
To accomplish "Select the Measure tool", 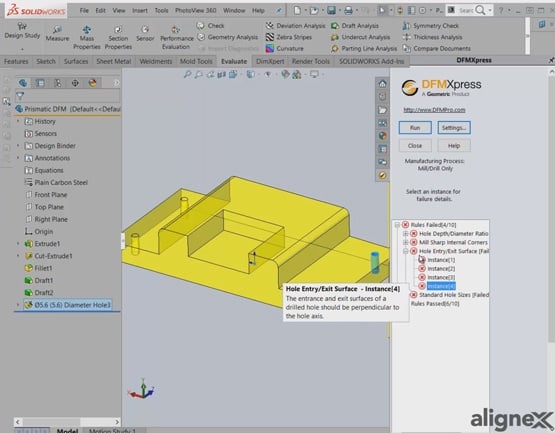I will (57, 34).
